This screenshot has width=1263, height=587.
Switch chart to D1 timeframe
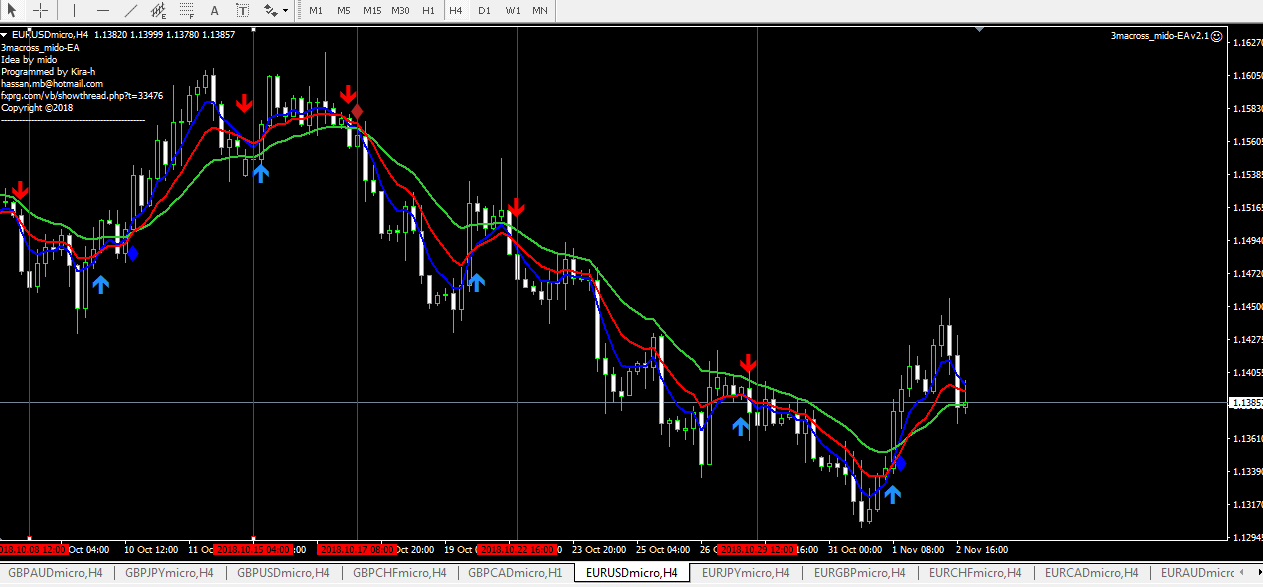484,10
